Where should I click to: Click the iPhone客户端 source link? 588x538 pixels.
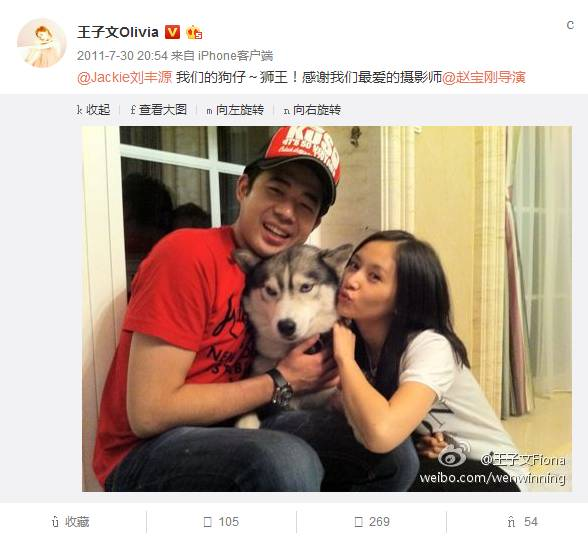click(235, 56)
